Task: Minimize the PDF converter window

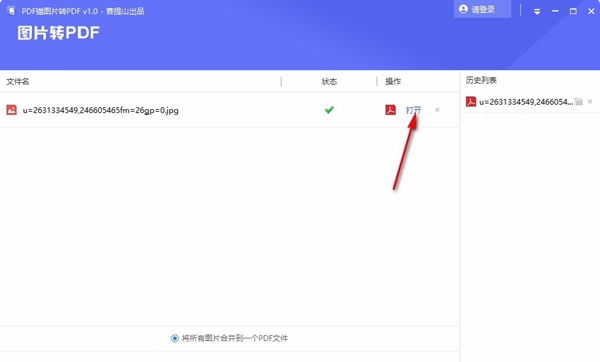Action: (555, 11)
